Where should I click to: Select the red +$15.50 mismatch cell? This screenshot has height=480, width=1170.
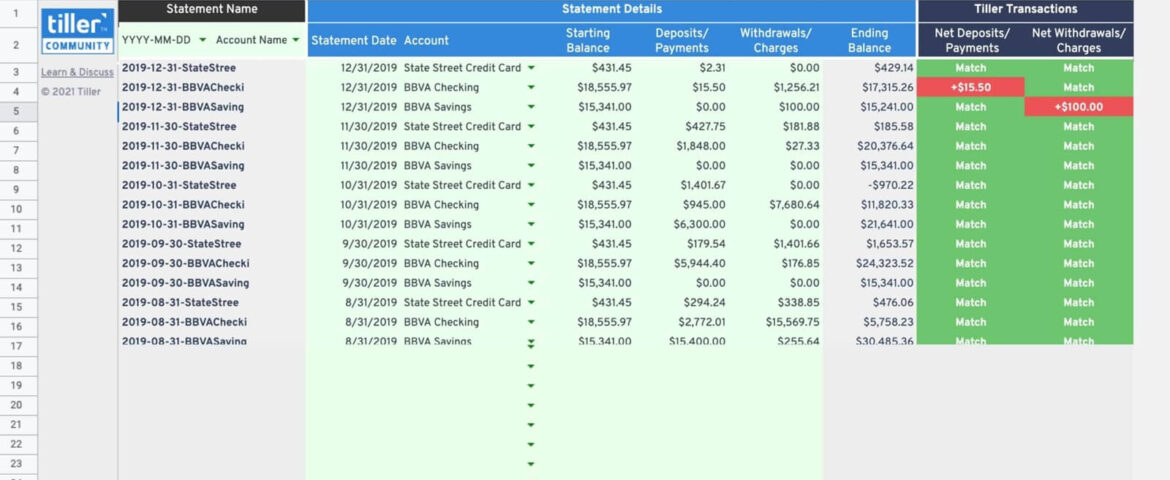point(971,87)
